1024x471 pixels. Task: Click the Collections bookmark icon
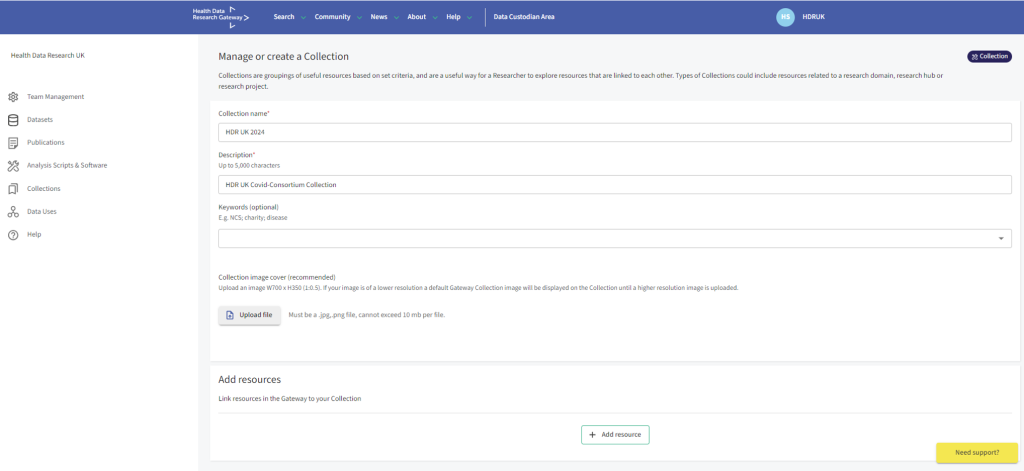(13, 189)
